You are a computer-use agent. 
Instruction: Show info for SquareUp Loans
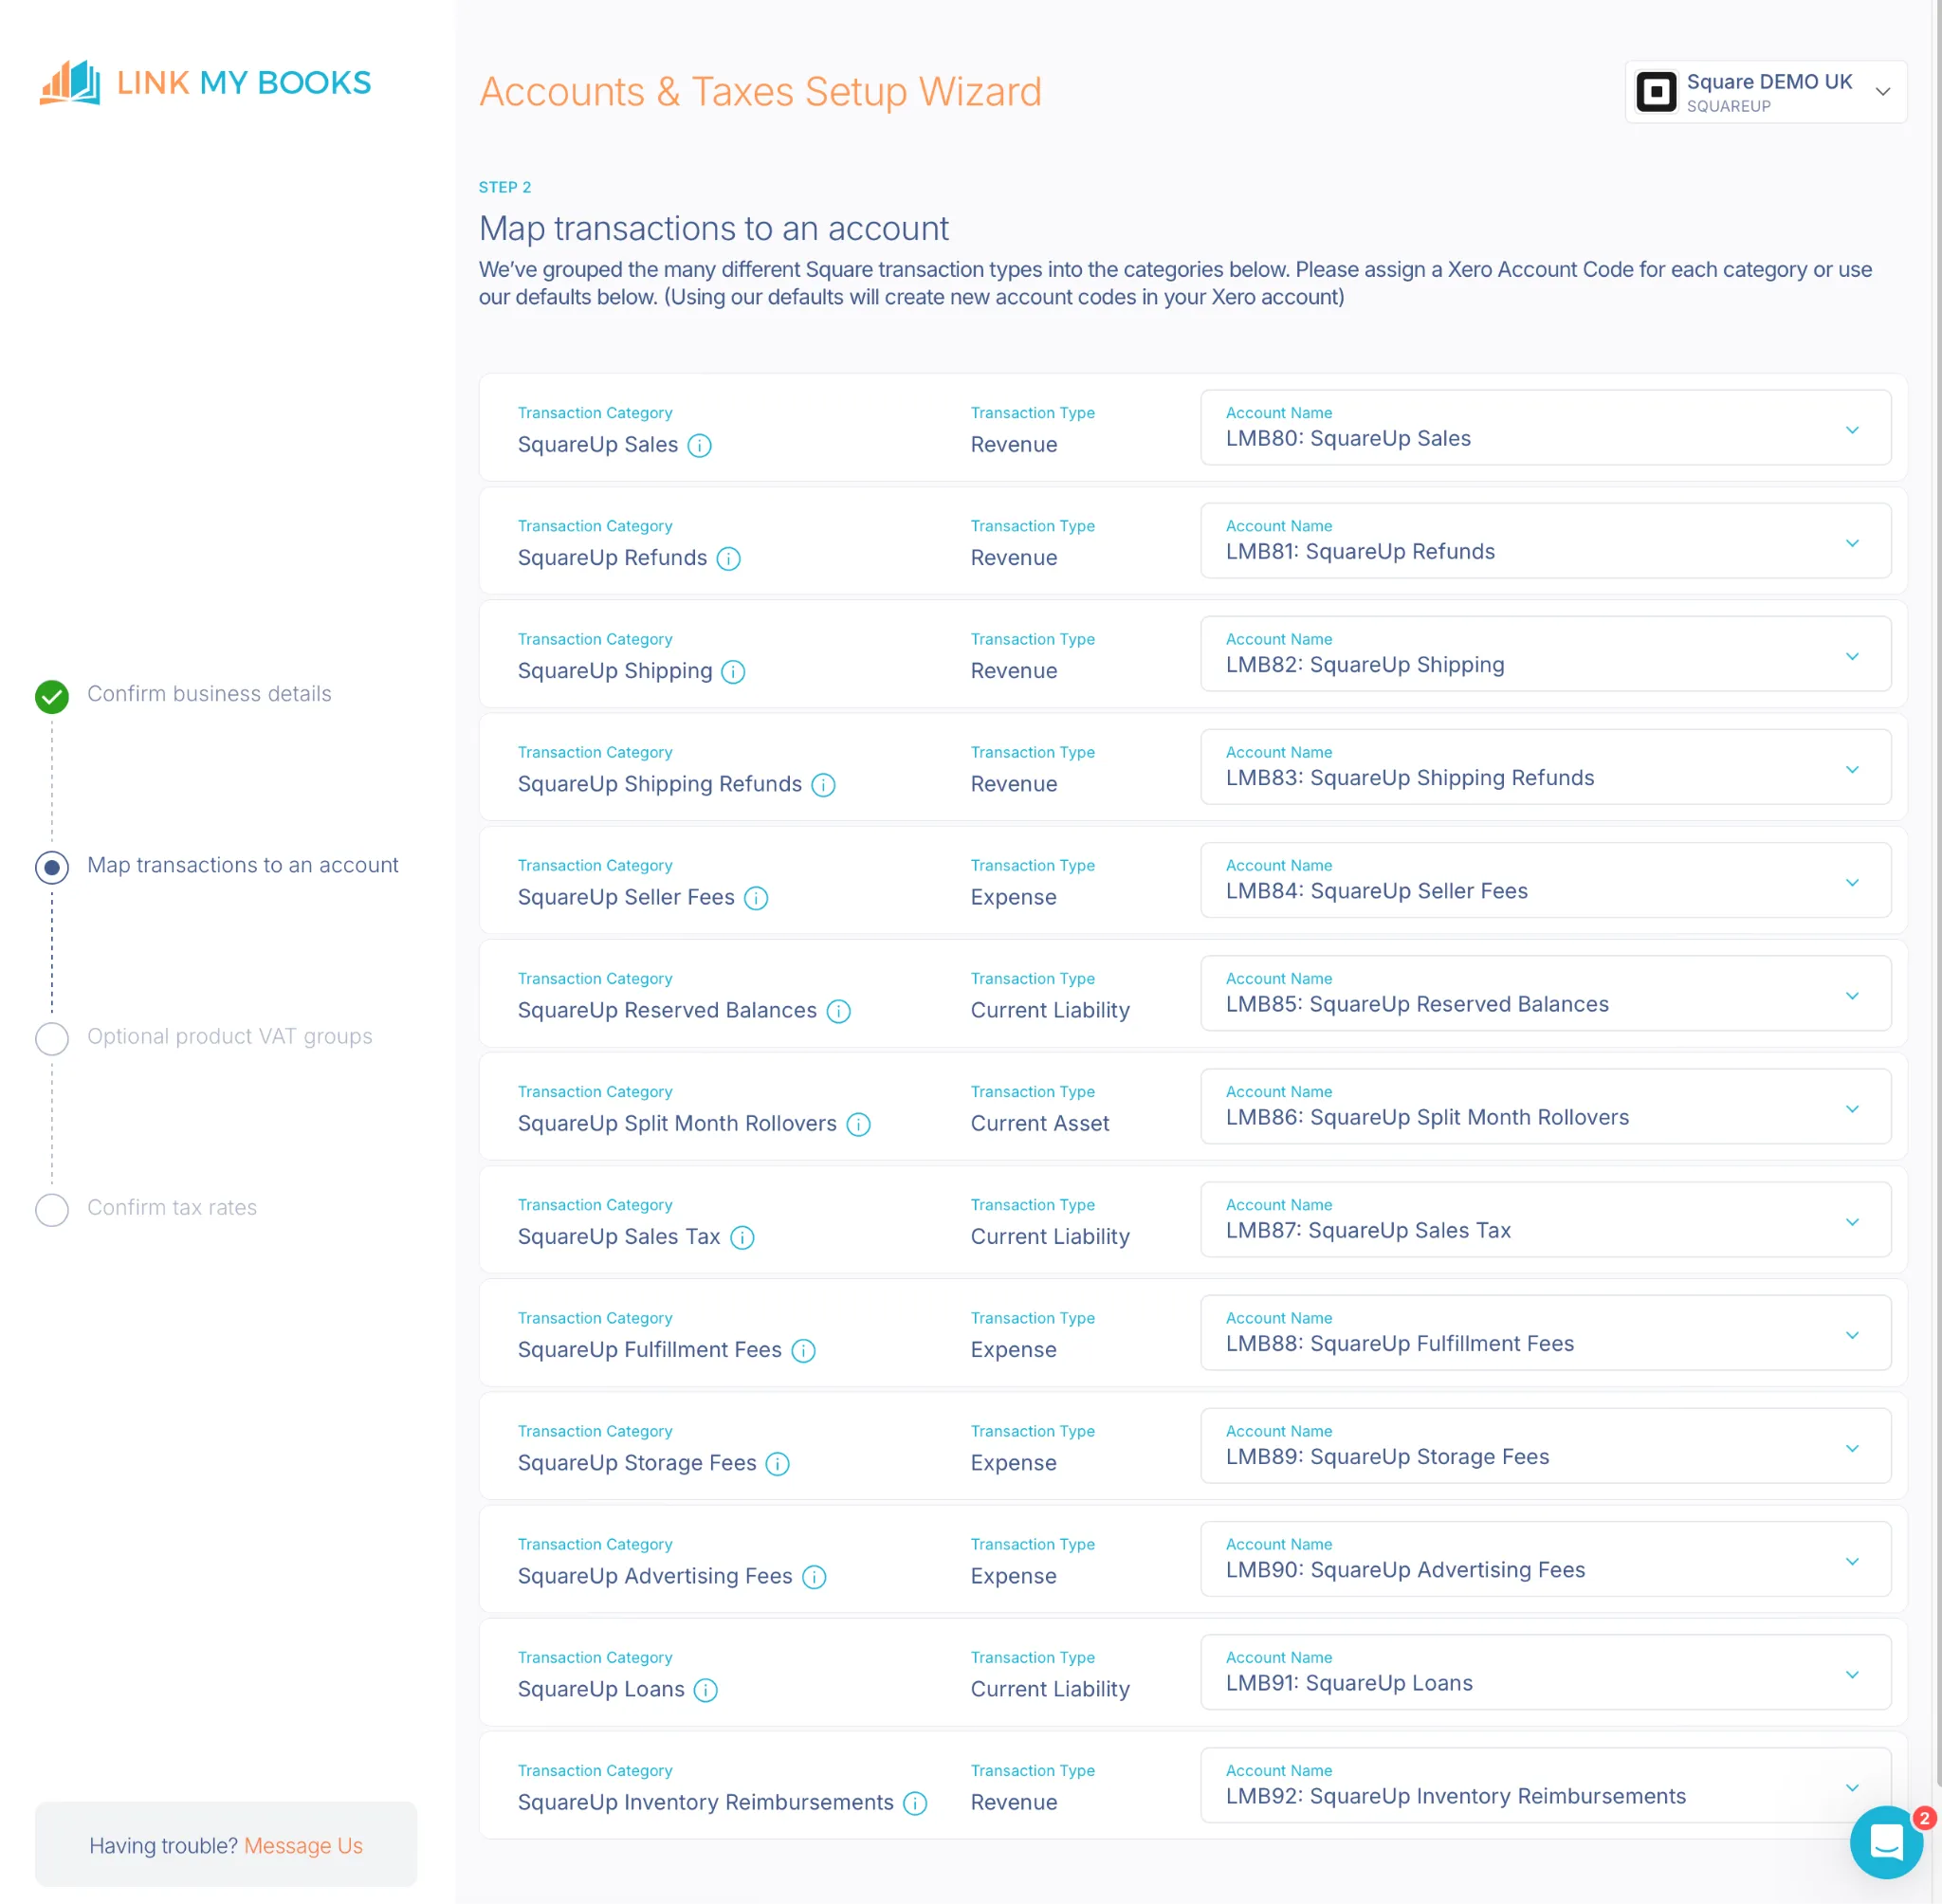(x=706, y=1689)
